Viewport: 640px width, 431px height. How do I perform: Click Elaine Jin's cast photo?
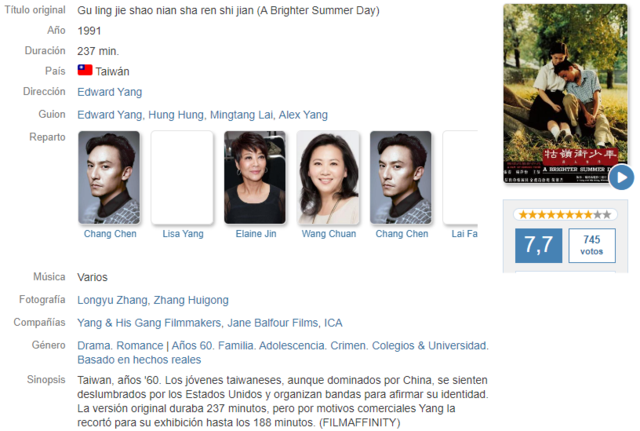255,178
